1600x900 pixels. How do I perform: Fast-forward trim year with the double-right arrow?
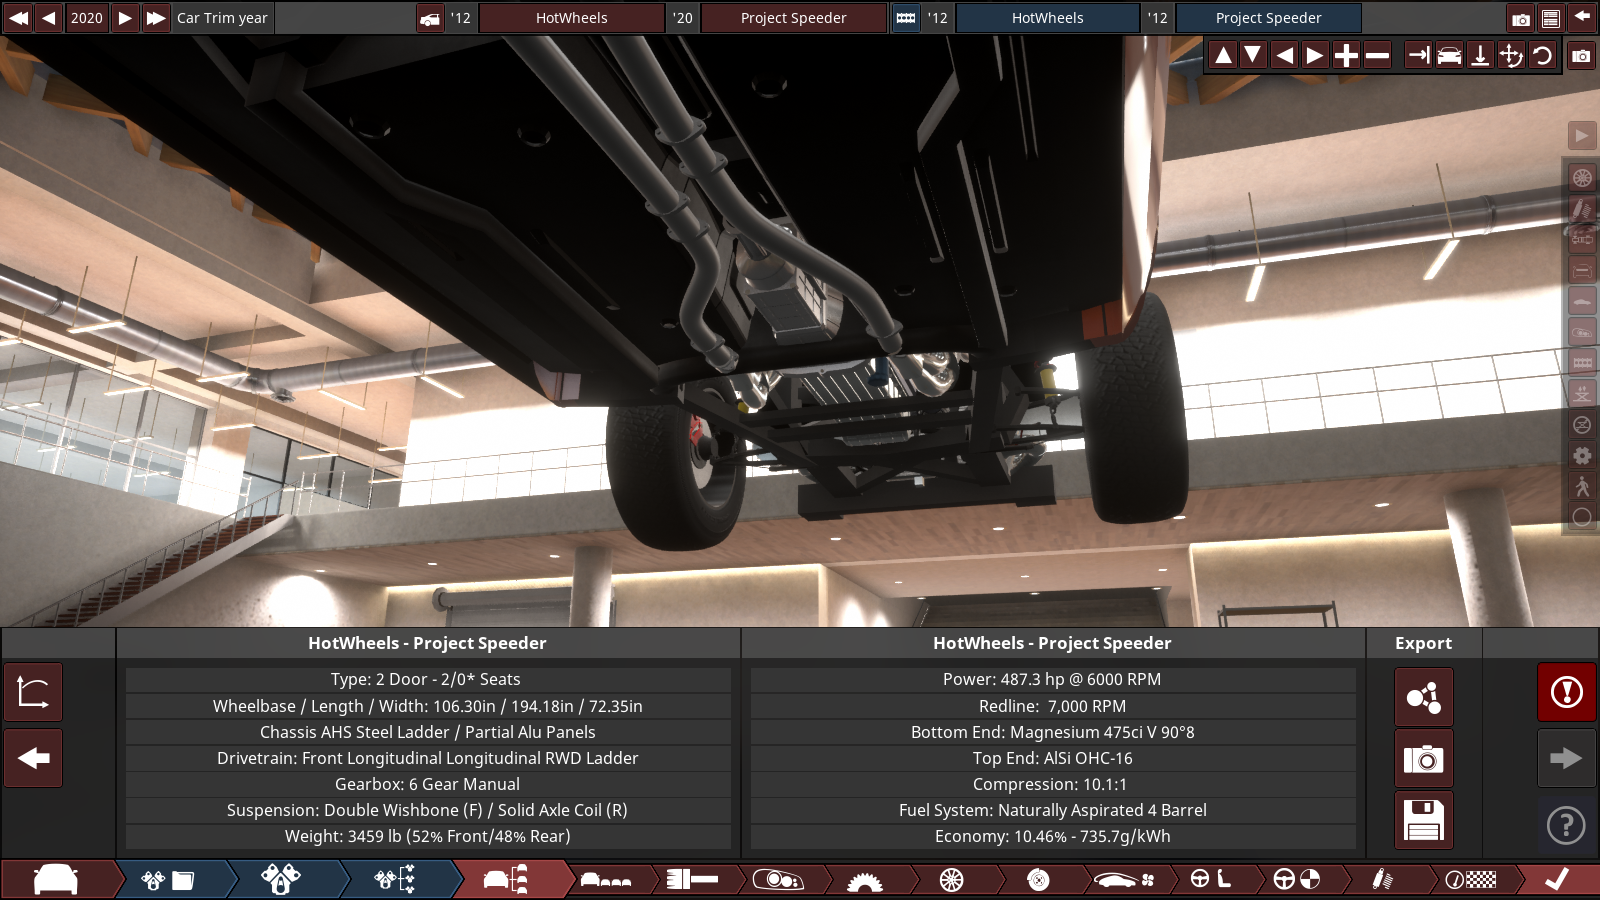point(155,18)
